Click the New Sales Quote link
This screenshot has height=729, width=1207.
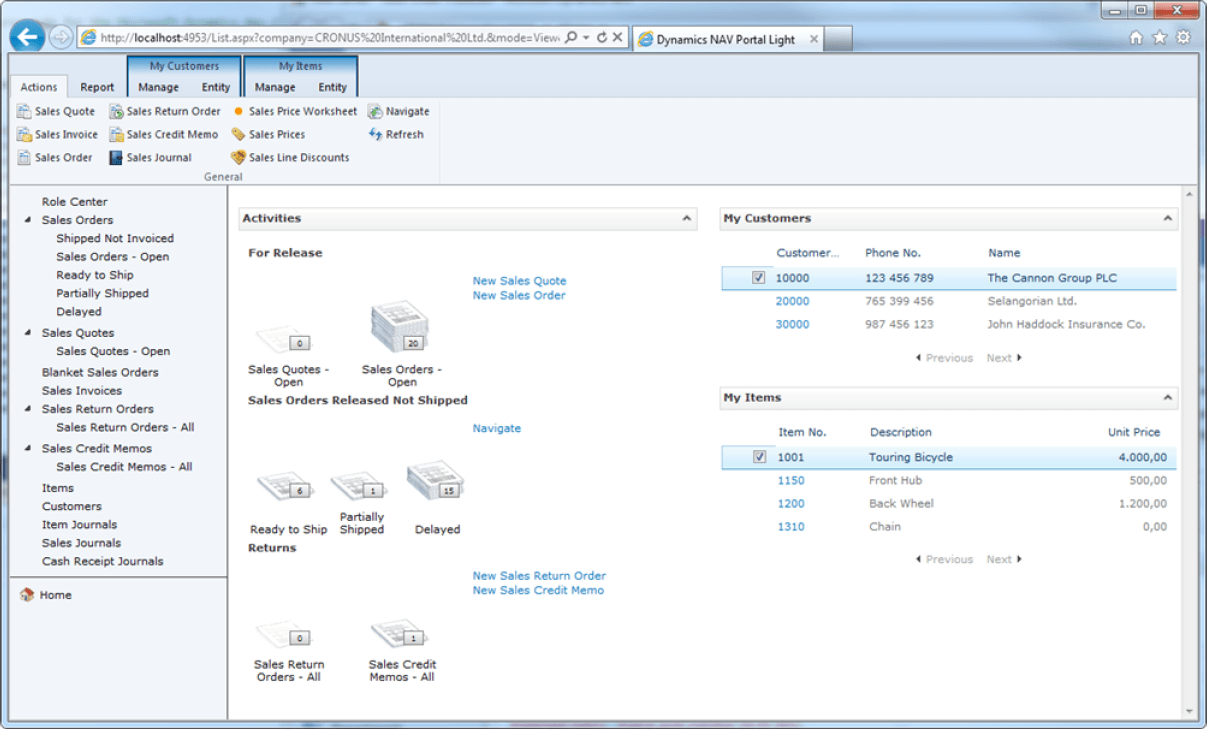pyautogui.click(x=519, y=281)
